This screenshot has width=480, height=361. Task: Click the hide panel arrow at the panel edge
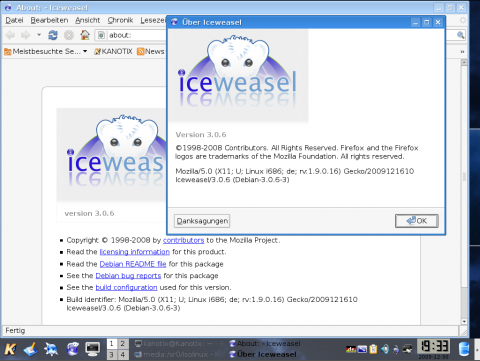(x=477, y=349)
